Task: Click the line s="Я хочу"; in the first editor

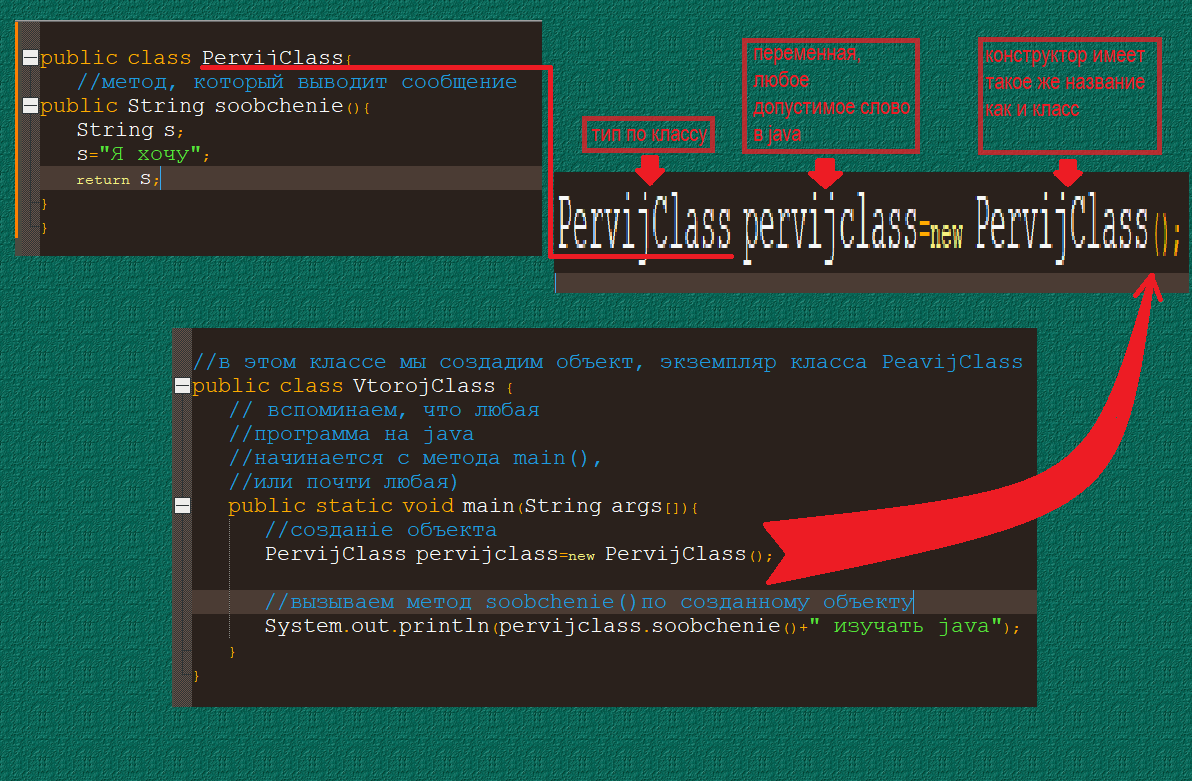Action: [x=143, y=154]
